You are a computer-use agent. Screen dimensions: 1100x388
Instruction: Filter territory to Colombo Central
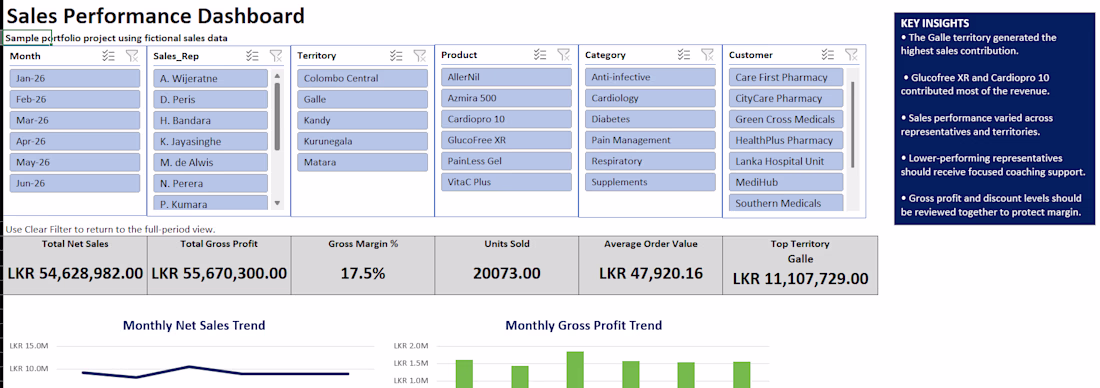pyautogui.click(x=363, y=79)
